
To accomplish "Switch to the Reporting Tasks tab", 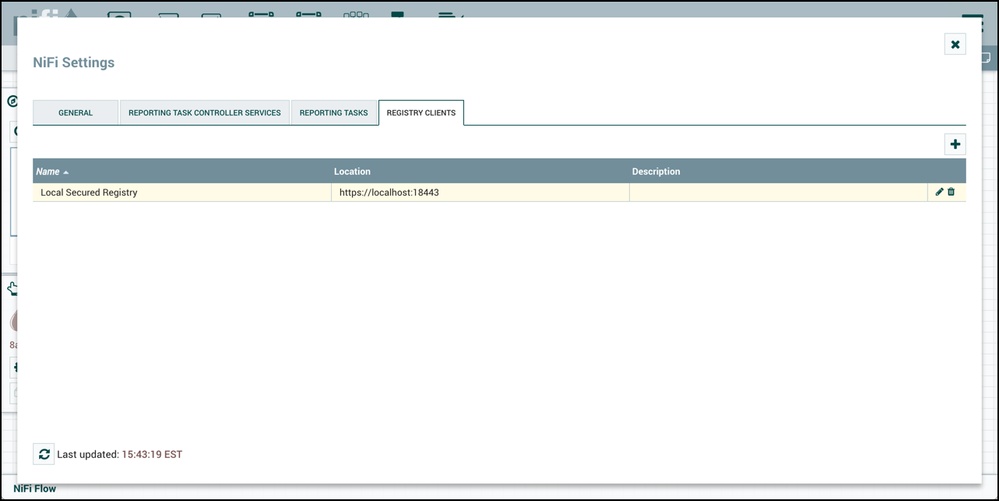I will pyautogui.click(x=333, y=112).
